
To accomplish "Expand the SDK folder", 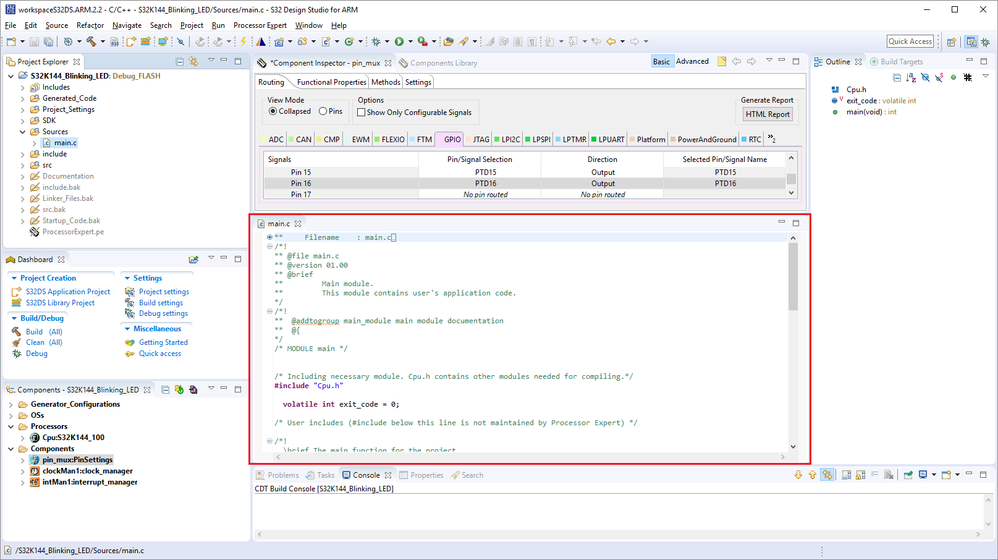I will 23,120.
